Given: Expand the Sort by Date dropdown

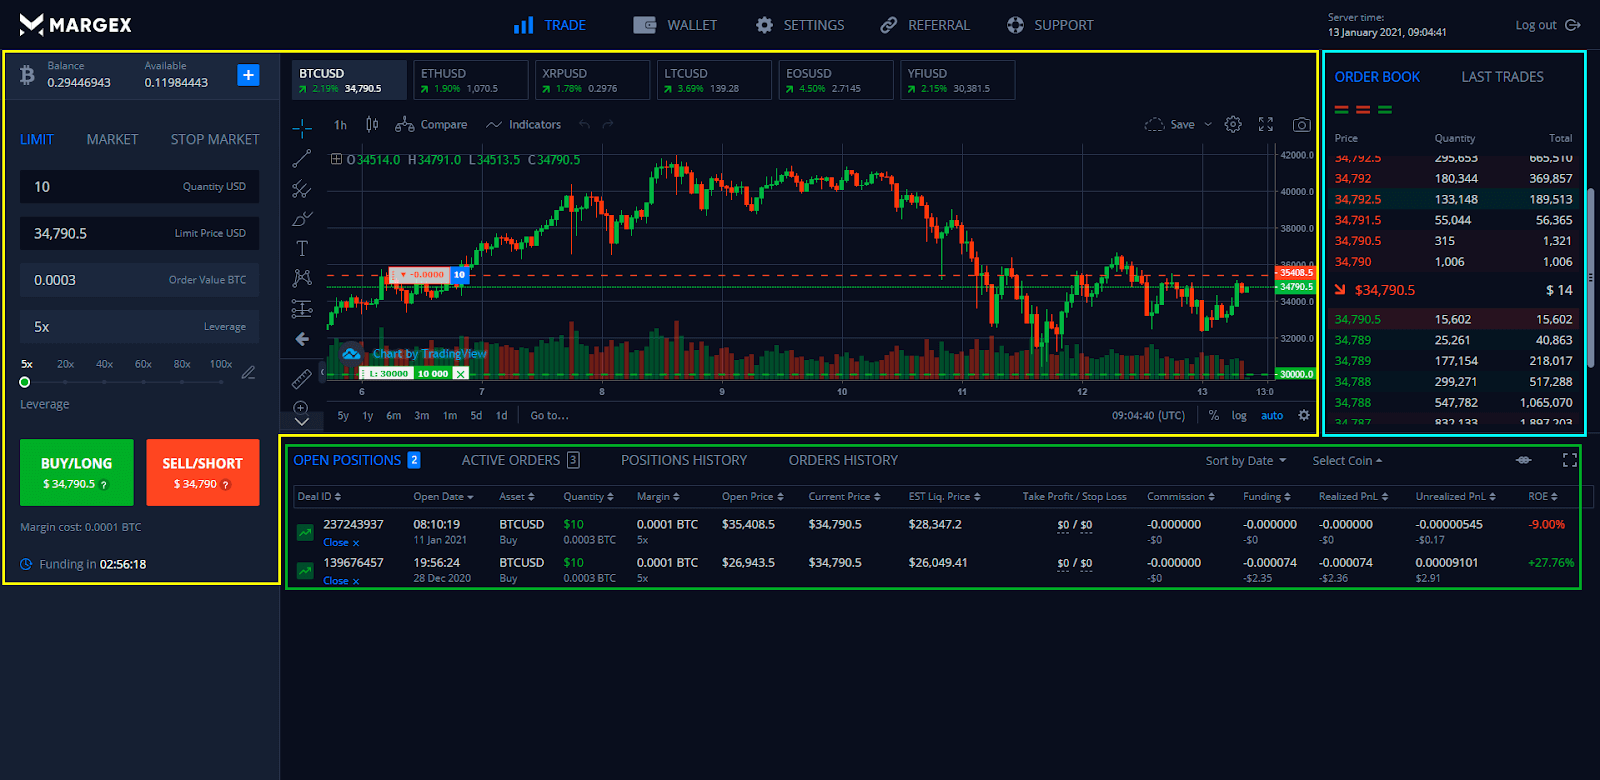Looking at the screenshot, I should click(x=1245, y=461).
